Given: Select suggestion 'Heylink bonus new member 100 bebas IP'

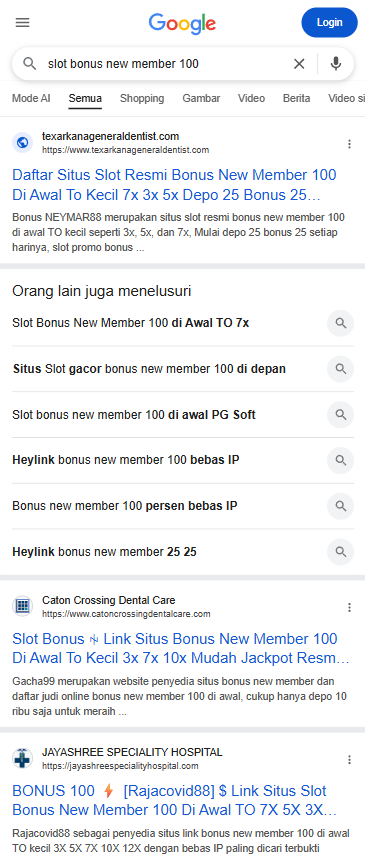Looking at the screenshot, I should (125, 460).
